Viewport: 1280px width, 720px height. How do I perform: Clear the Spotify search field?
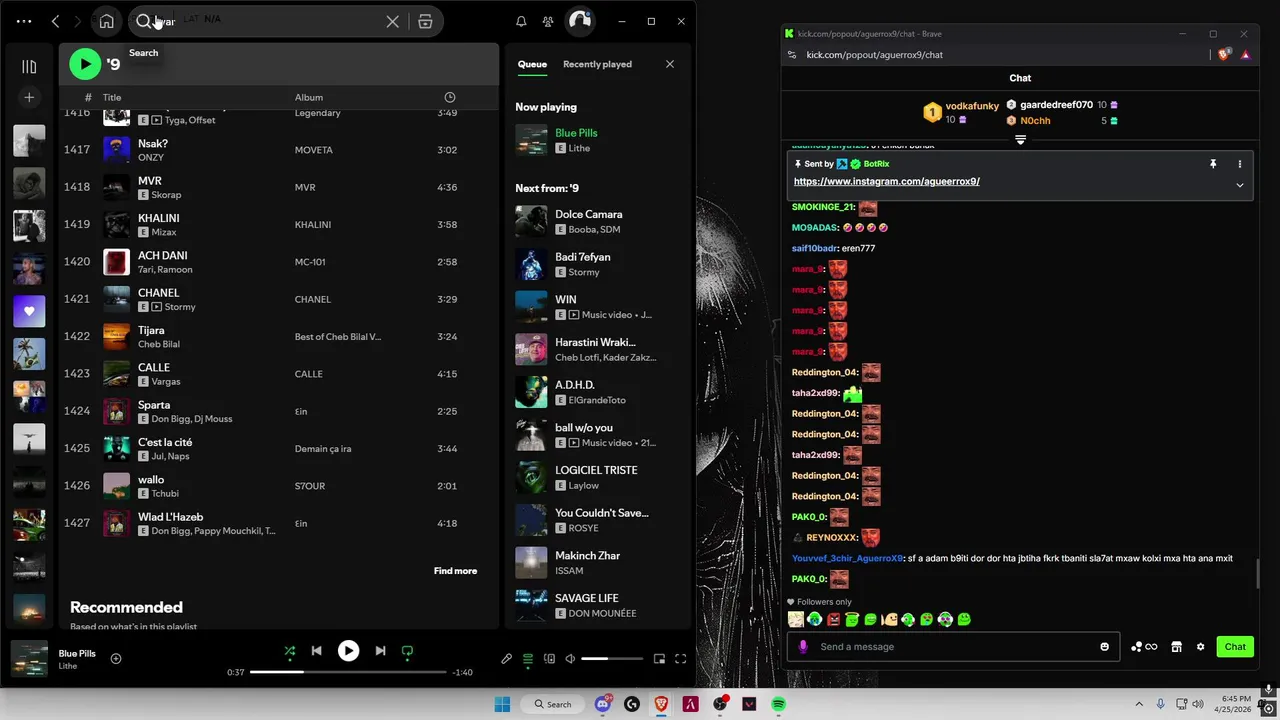pyautogui.click(x=393, y=21)
